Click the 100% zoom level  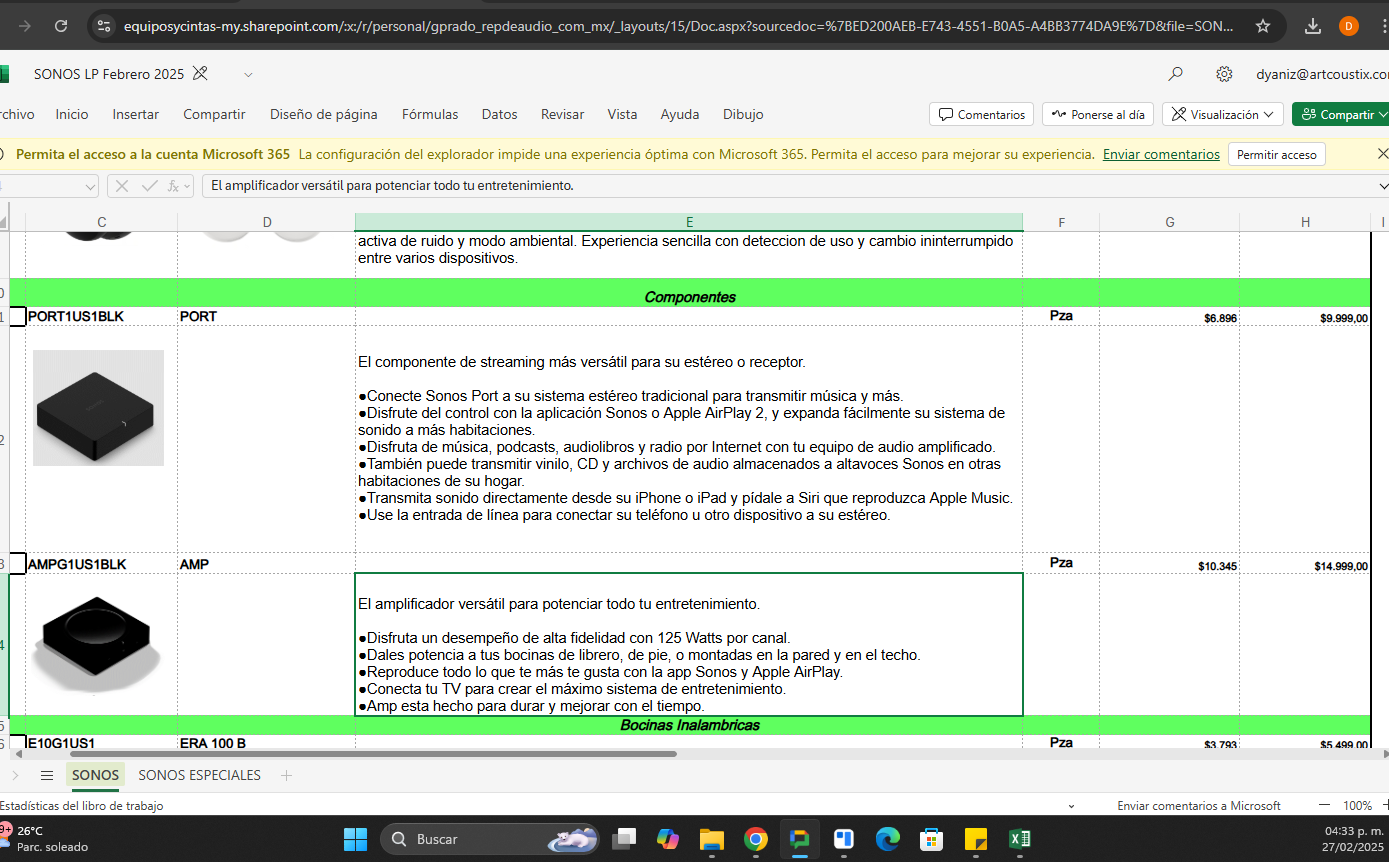(x=1357, y=805)
